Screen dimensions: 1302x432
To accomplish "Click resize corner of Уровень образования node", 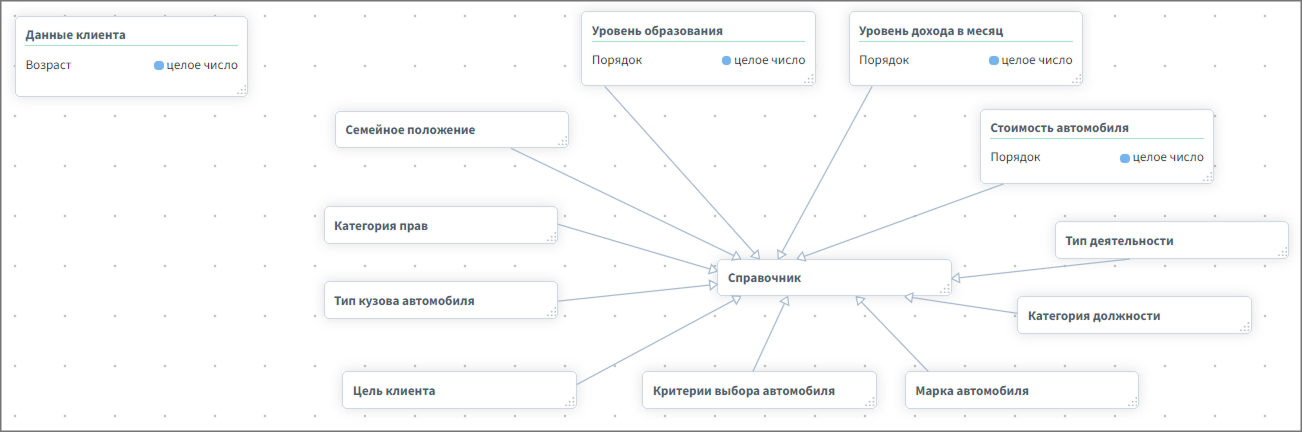I will tap(809, 79).
